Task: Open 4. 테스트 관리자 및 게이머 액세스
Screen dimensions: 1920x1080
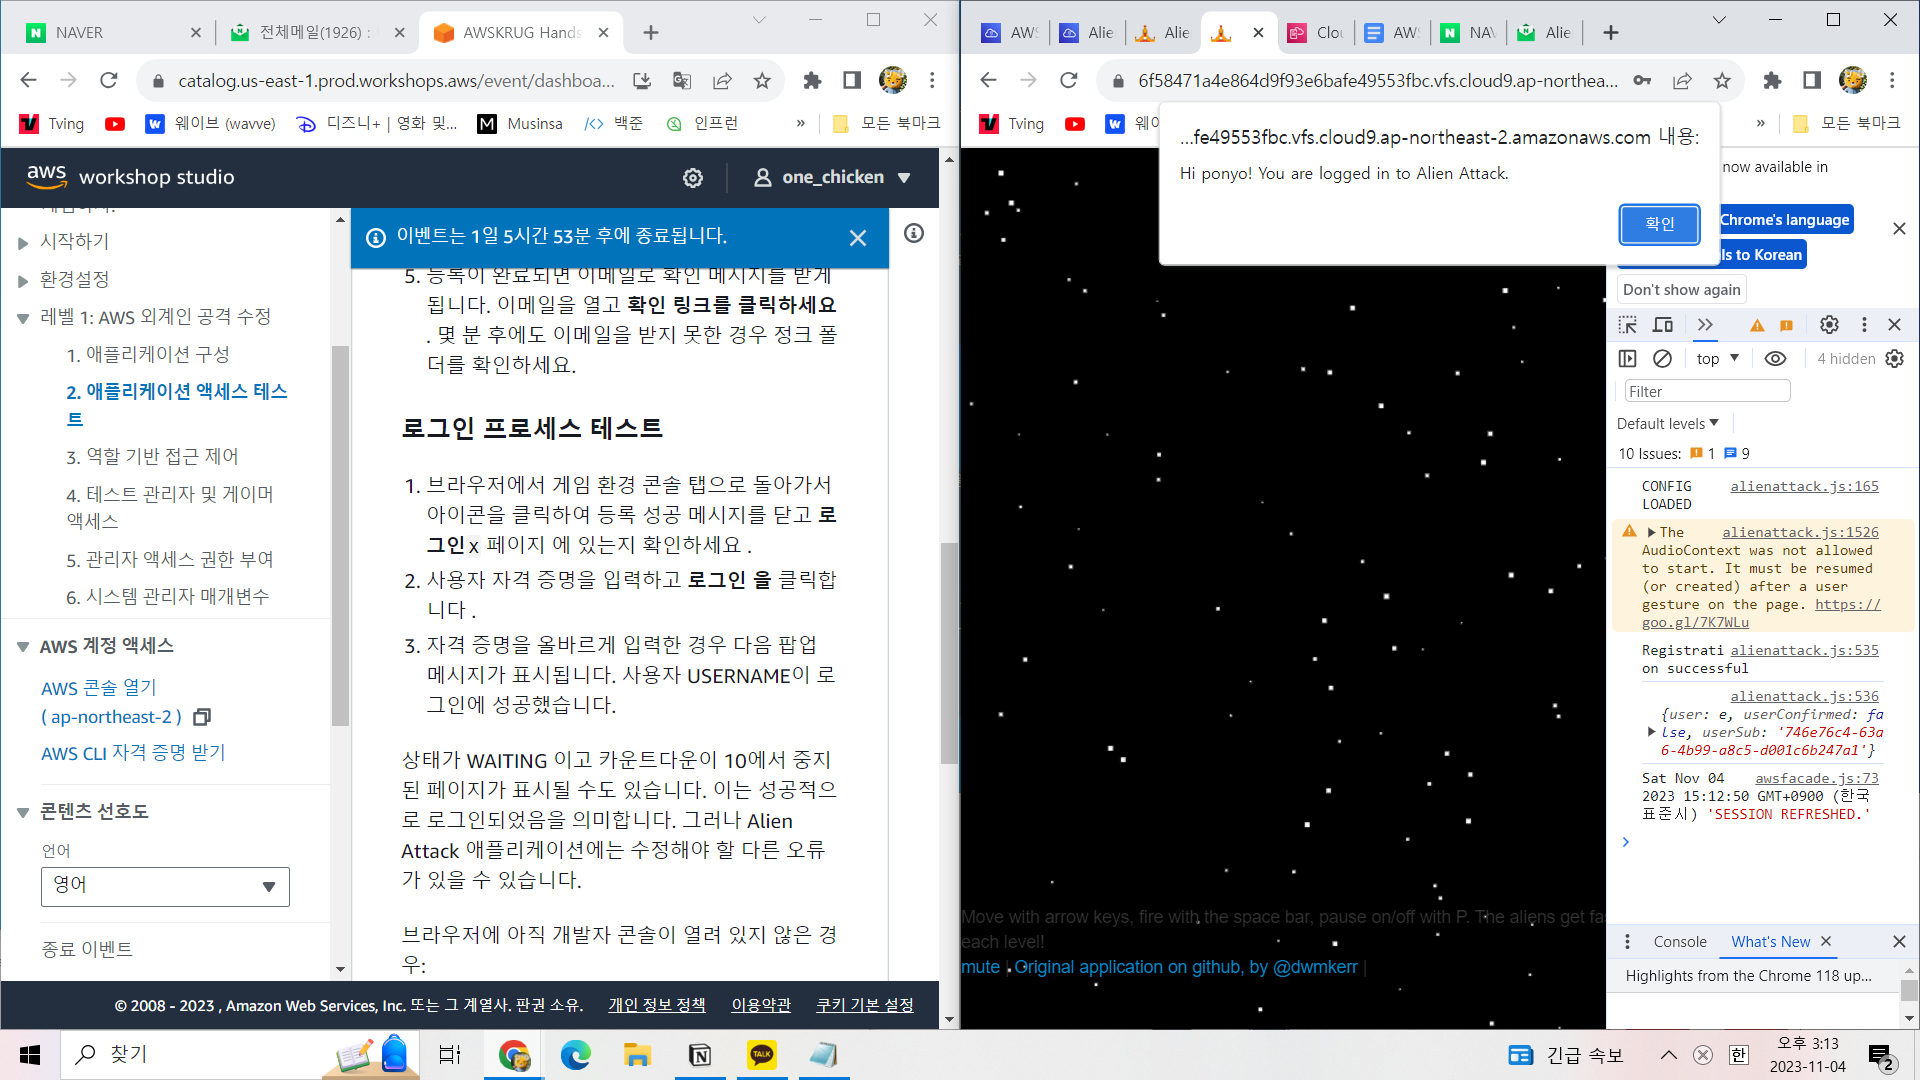Action: pos(170,508)
